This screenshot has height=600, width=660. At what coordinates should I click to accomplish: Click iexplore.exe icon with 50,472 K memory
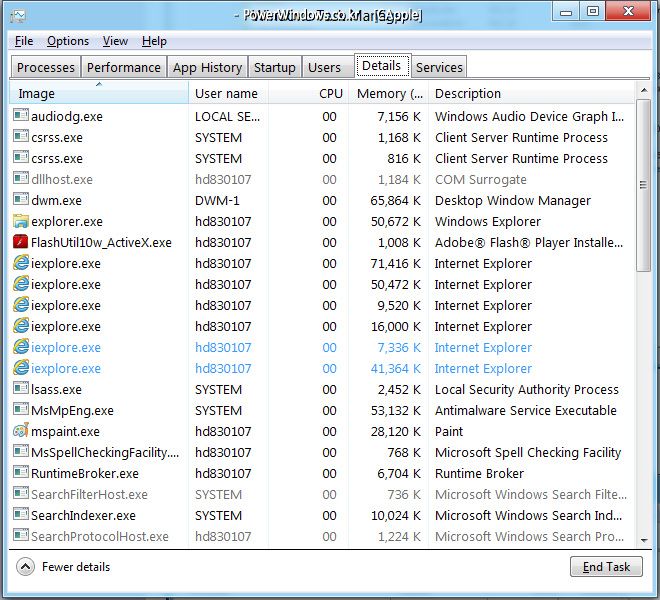(x=21, y=283)
